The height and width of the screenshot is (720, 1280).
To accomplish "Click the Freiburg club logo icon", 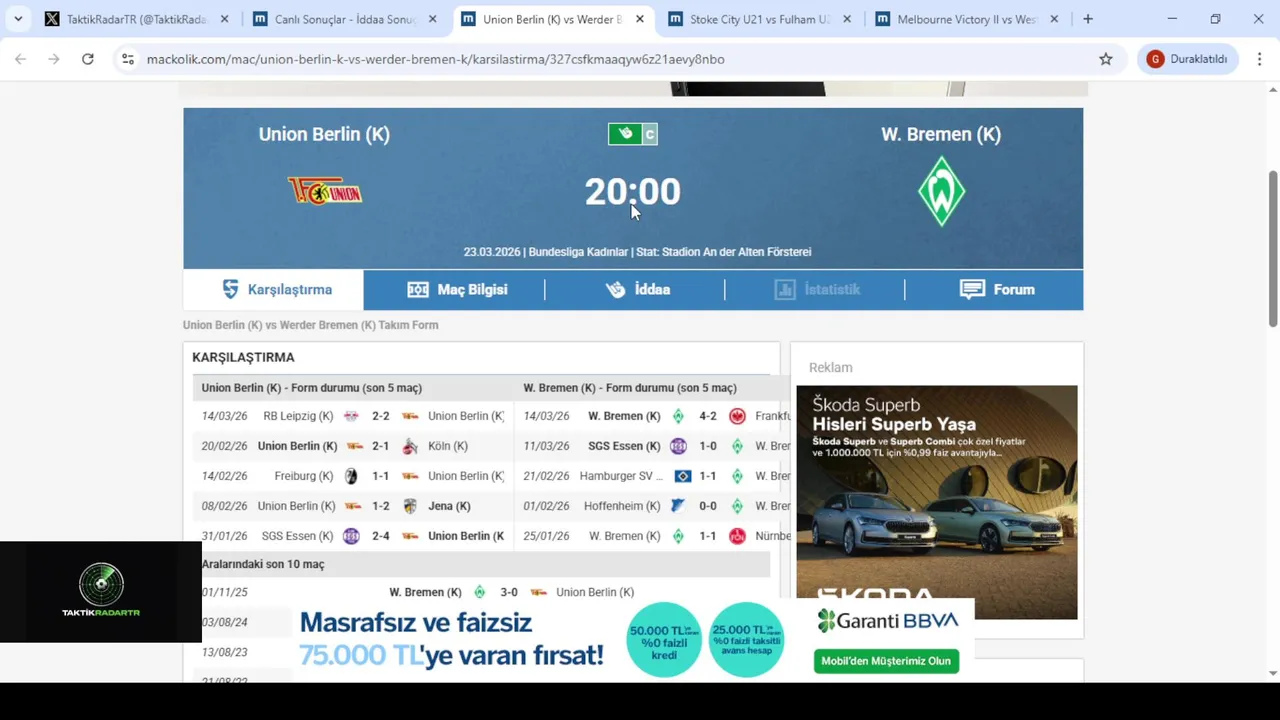I will pos(351,476).
